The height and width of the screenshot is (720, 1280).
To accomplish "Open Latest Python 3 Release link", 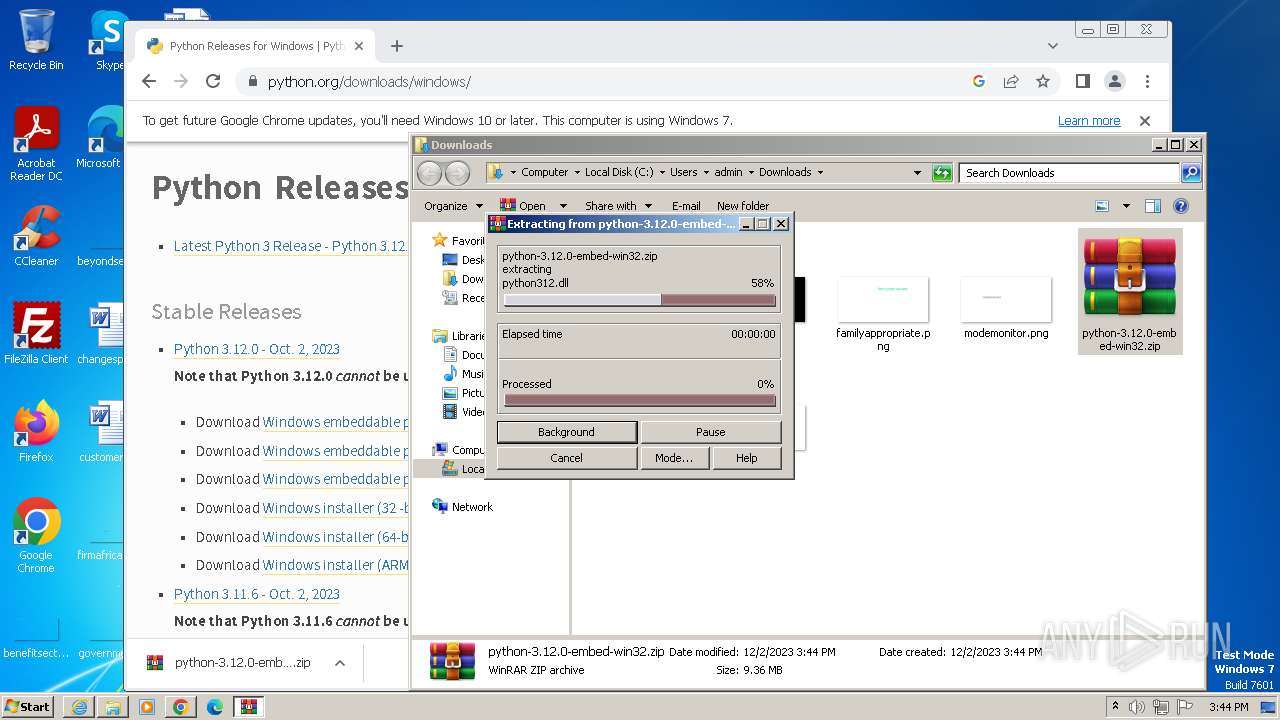I will [x=290, y=246].
